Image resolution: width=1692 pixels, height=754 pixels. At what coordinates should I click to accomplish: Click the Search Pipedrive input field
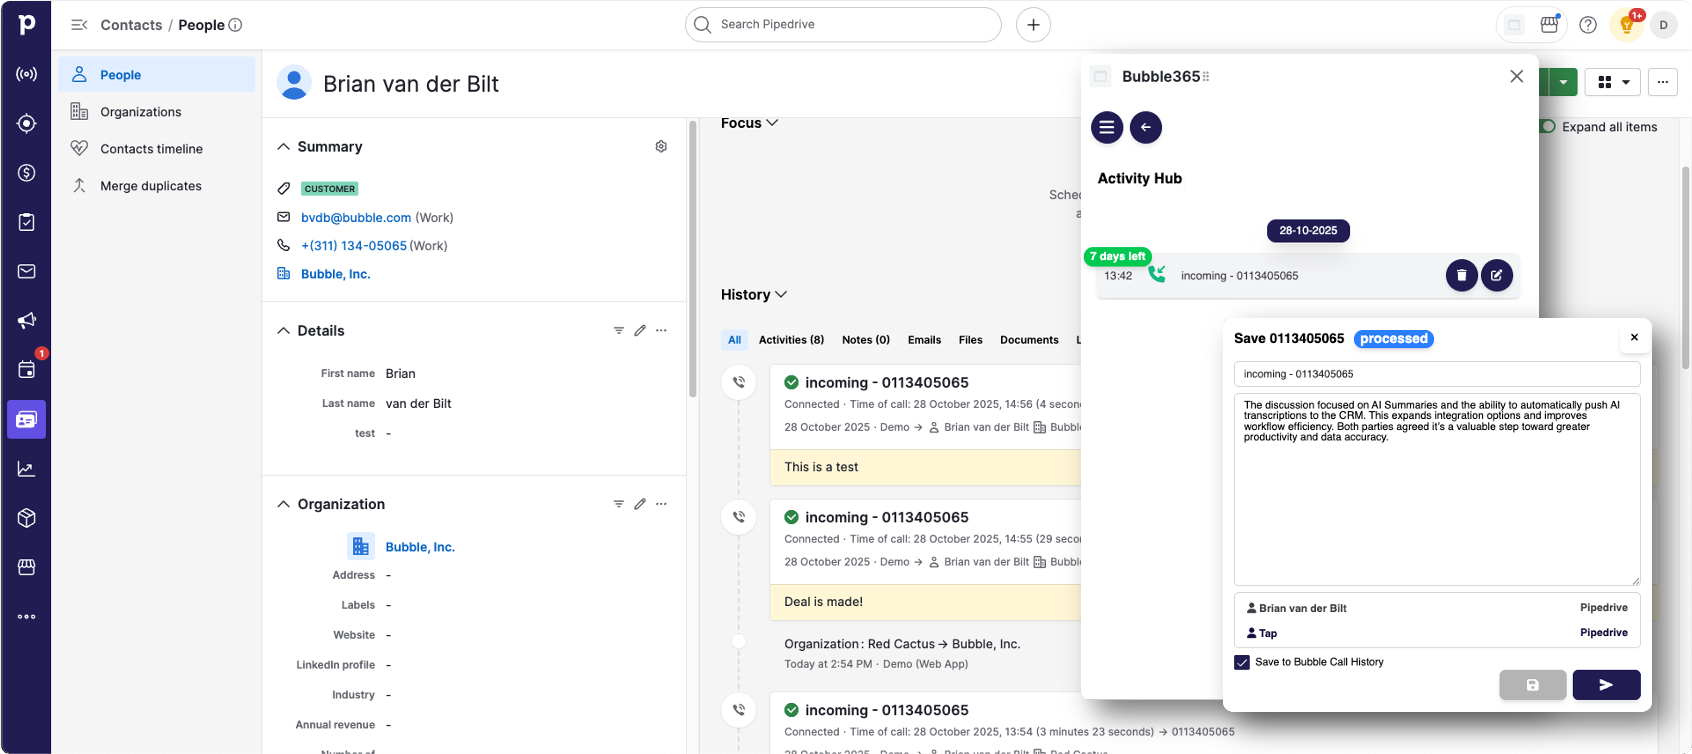coord(843,25)
